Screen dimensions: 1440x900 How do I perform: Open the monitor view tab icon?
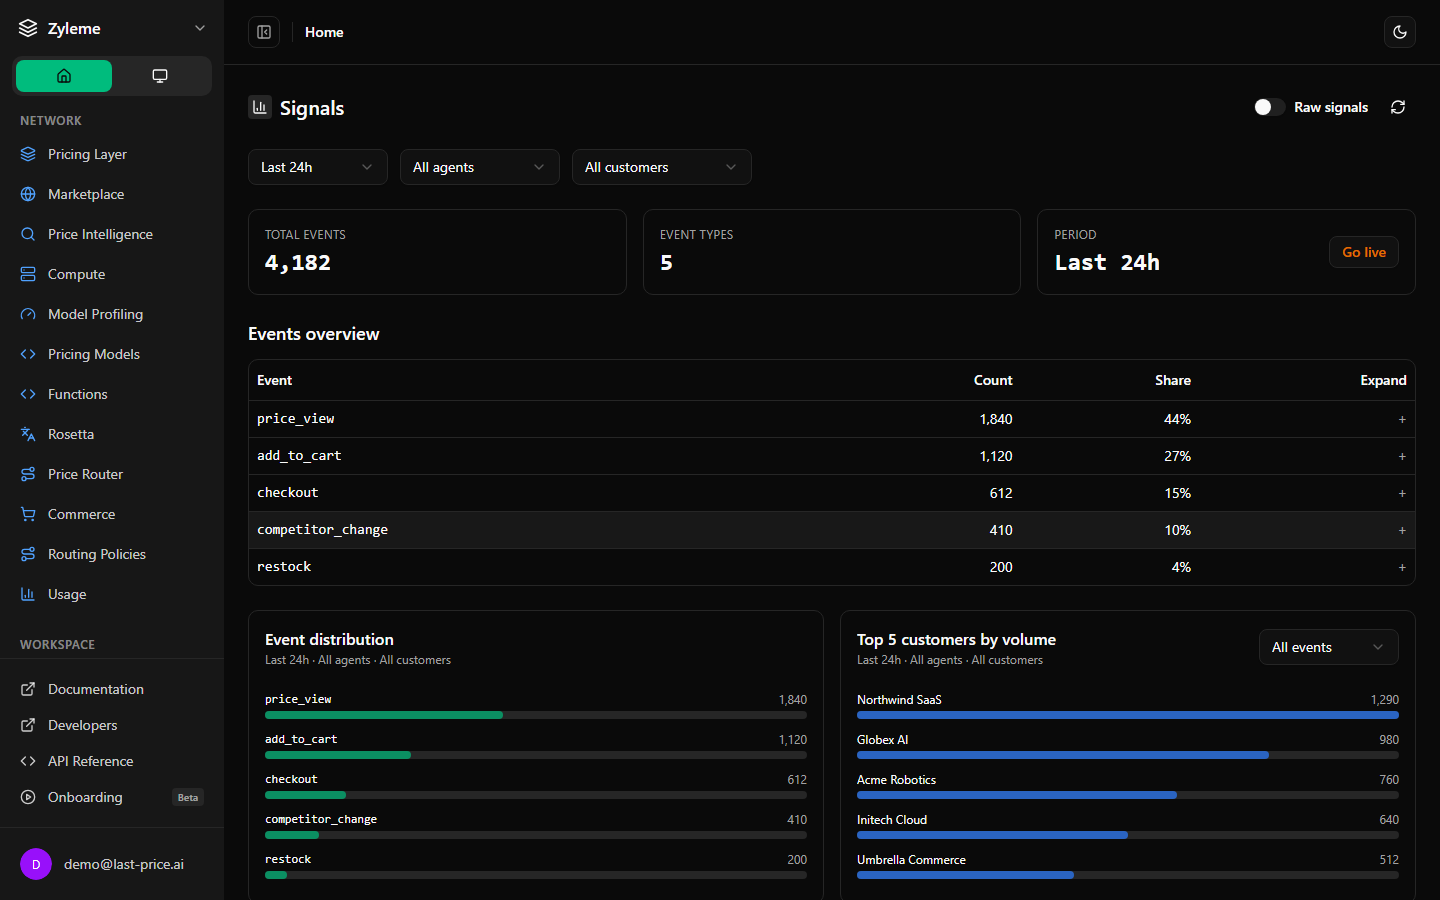click(x=160, y=76)
